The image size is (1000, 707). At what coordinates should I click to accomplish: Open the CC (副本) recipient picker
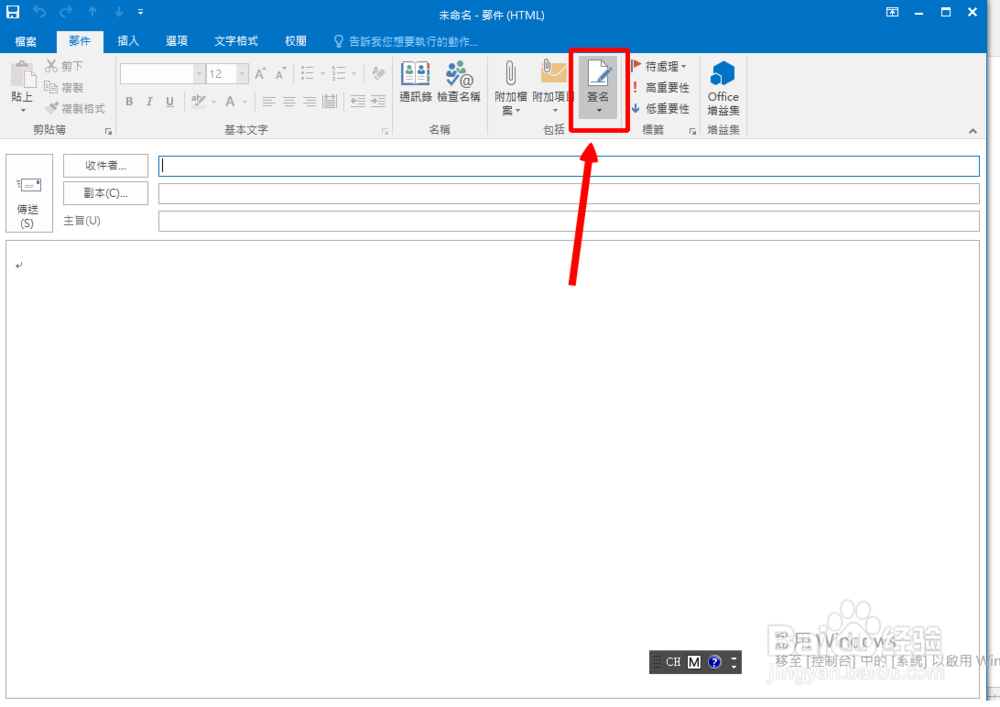(105, 193)
